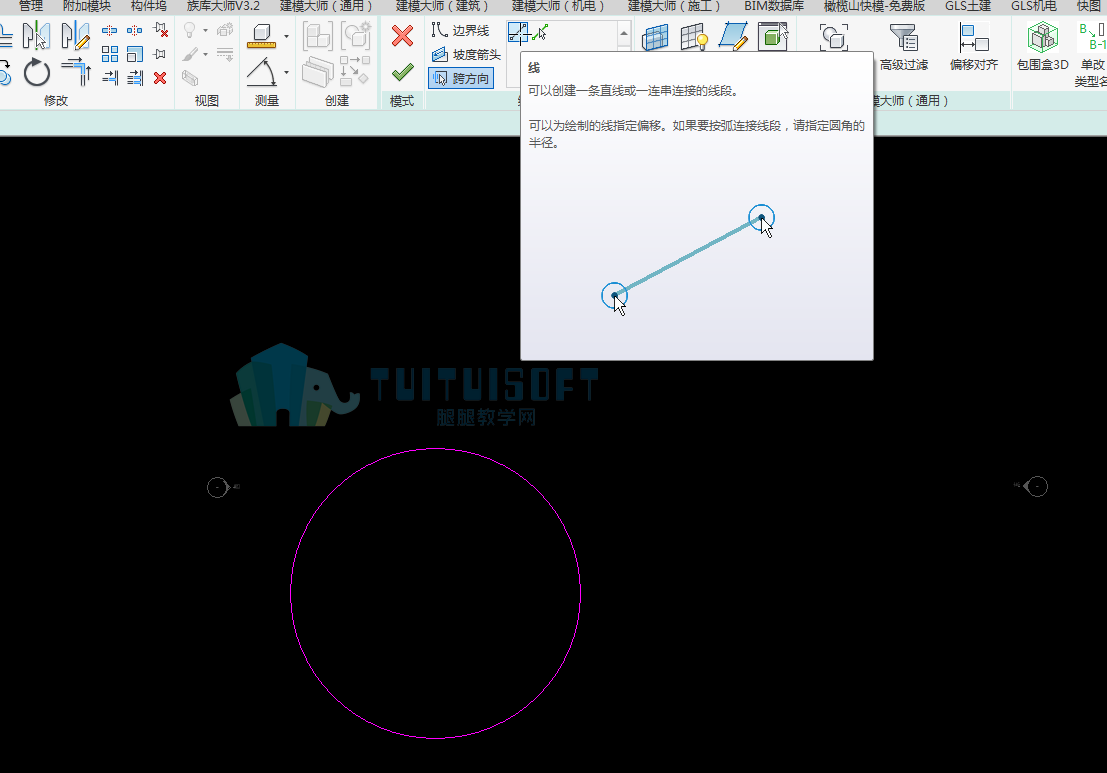Toggle the 跨方向 span direction mode
This screenshot has width=1107, height=773.
[461, 78]
